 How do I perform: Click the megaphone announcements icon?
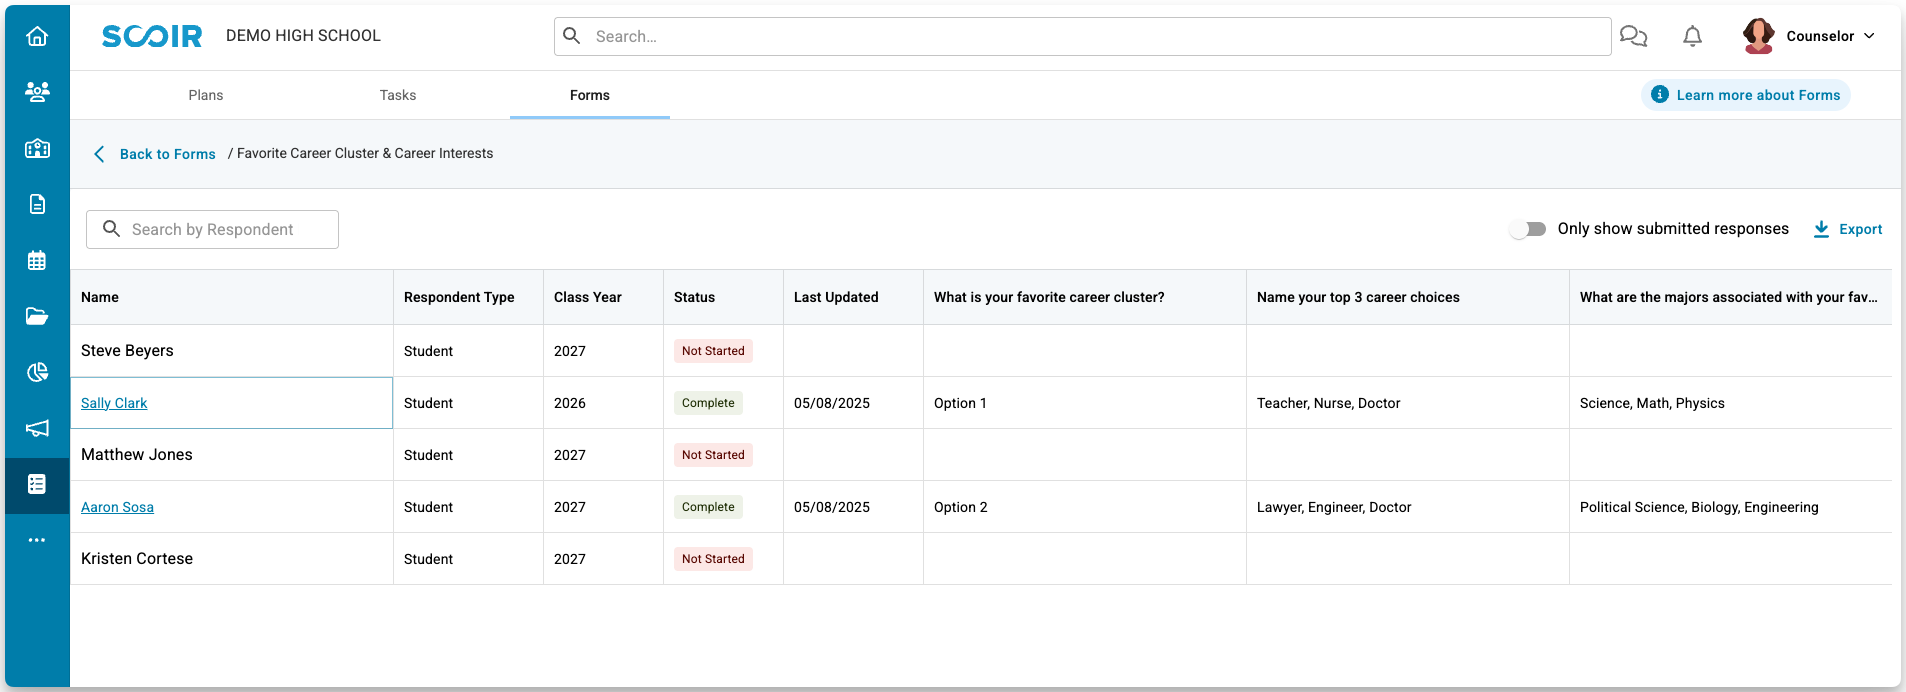(x=37, y=428)
